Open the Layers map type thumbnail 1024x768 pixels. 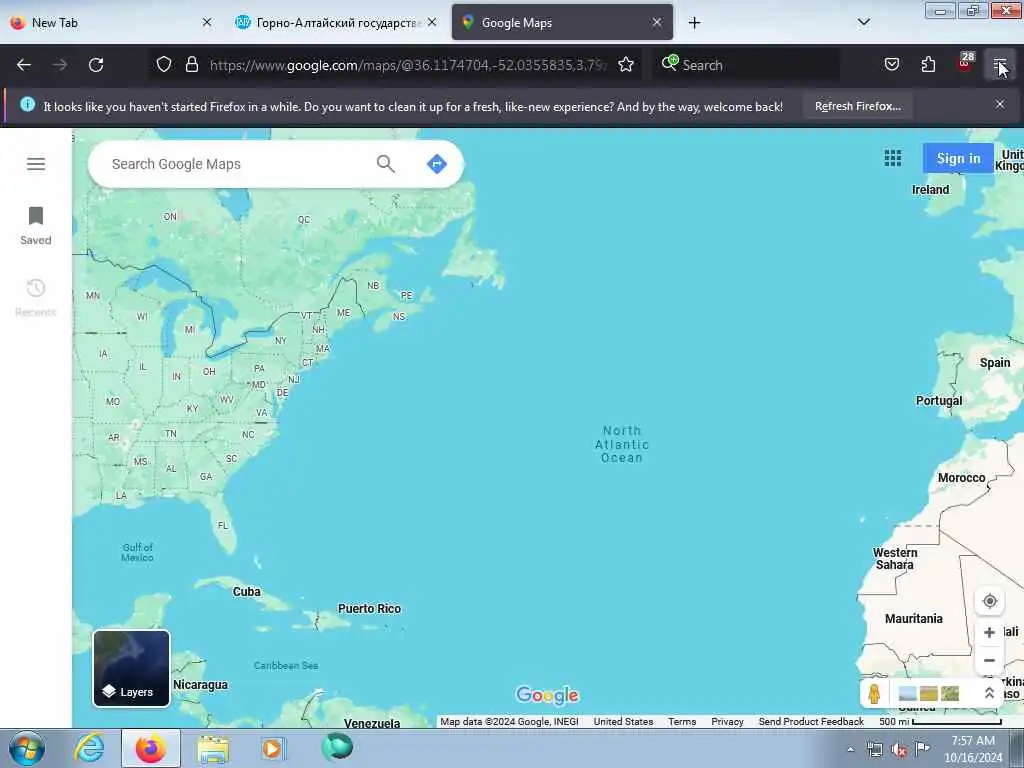[131, 668]
